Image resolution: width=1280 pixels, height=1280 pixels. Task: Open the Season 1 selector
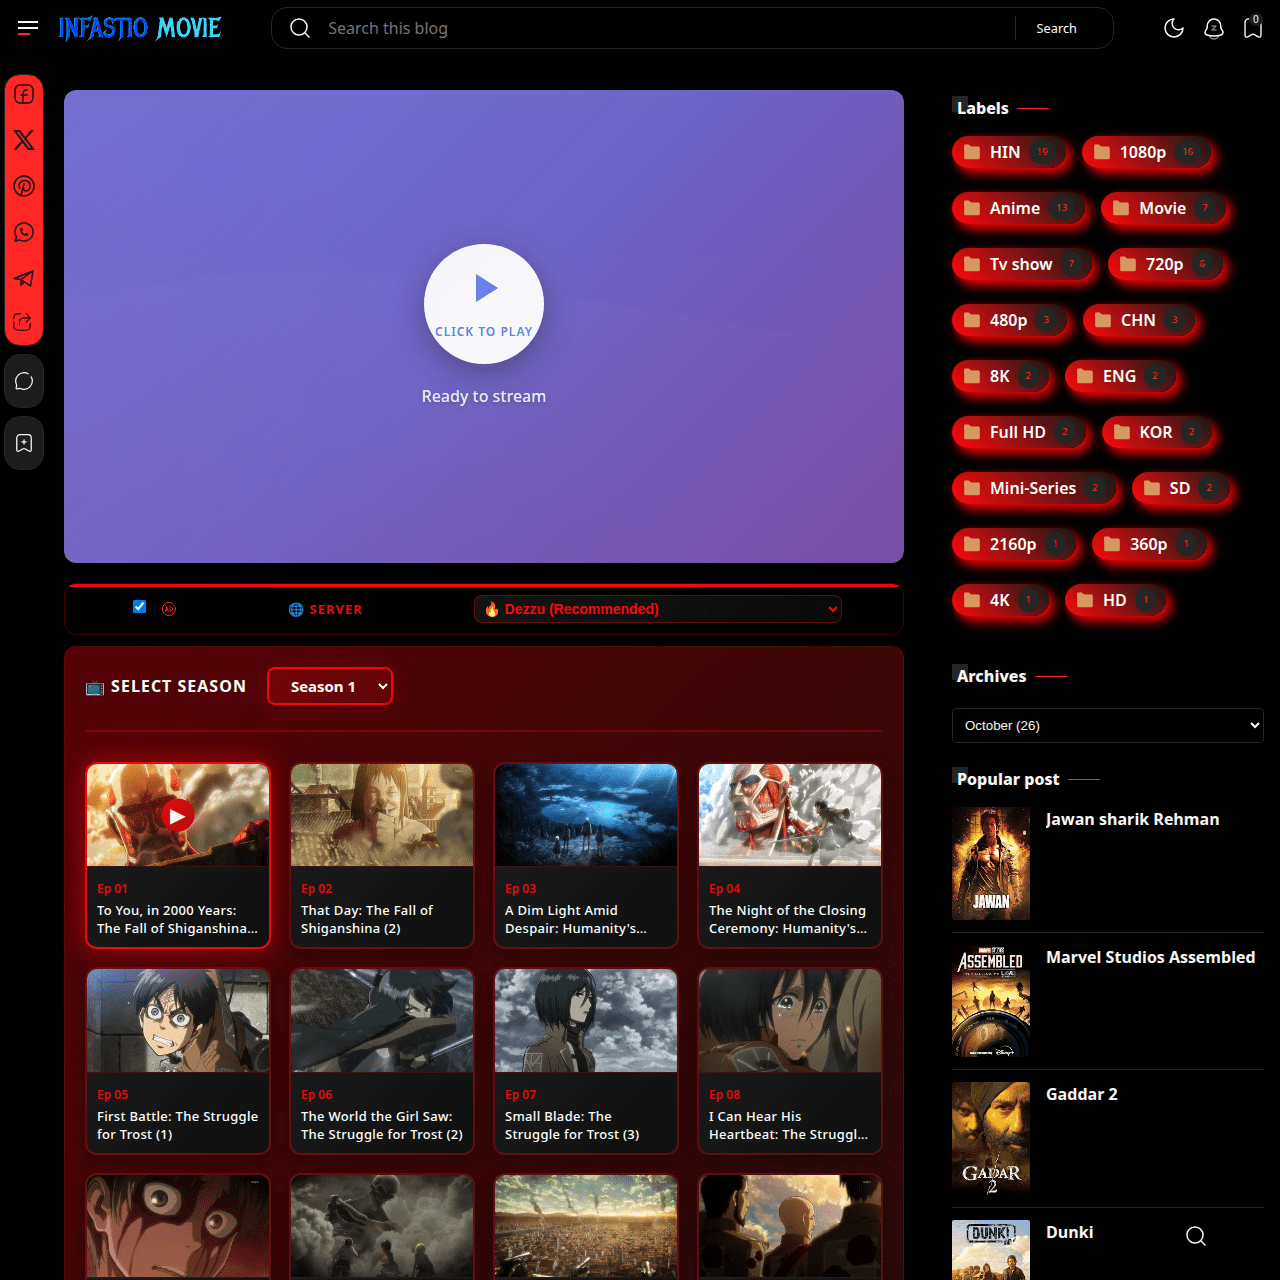pyautogui.click(x=330, y=686)
